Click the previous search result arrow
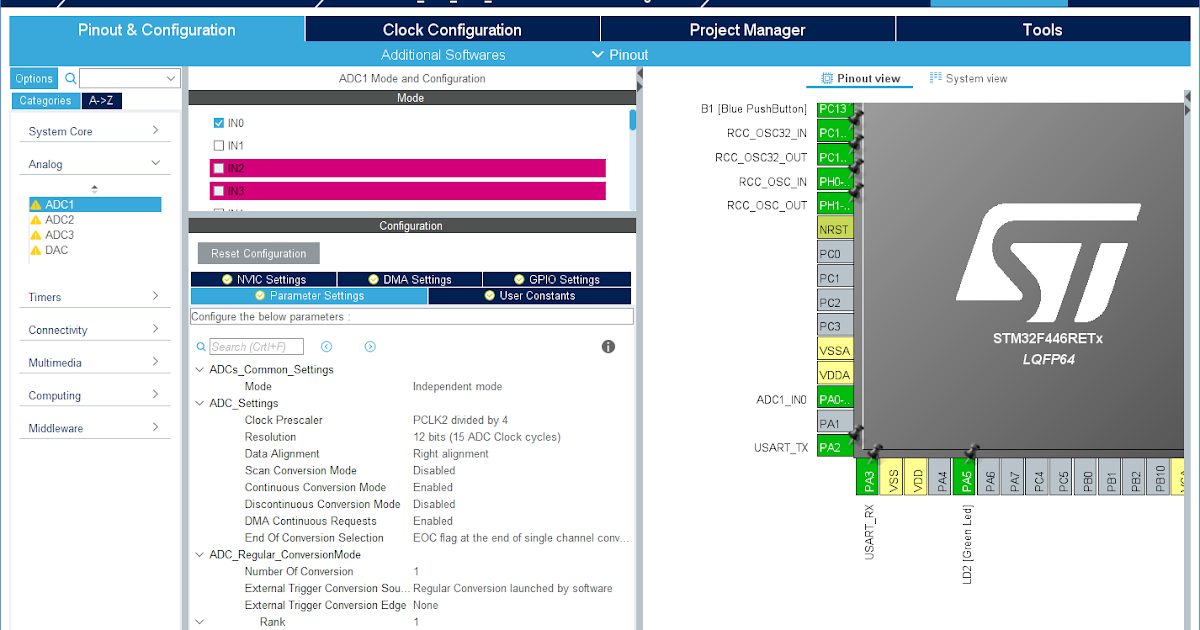1200x630 pixels. pos(326,346)
